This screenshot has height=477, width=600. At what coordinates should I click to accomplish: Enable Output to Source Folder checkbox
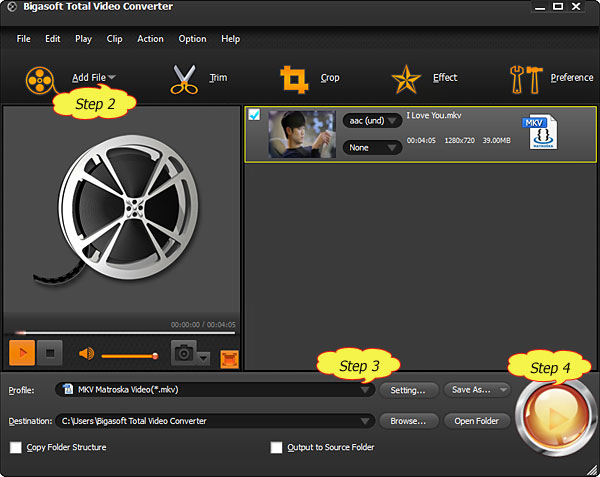pyautogui.click(x=276, y=447)
